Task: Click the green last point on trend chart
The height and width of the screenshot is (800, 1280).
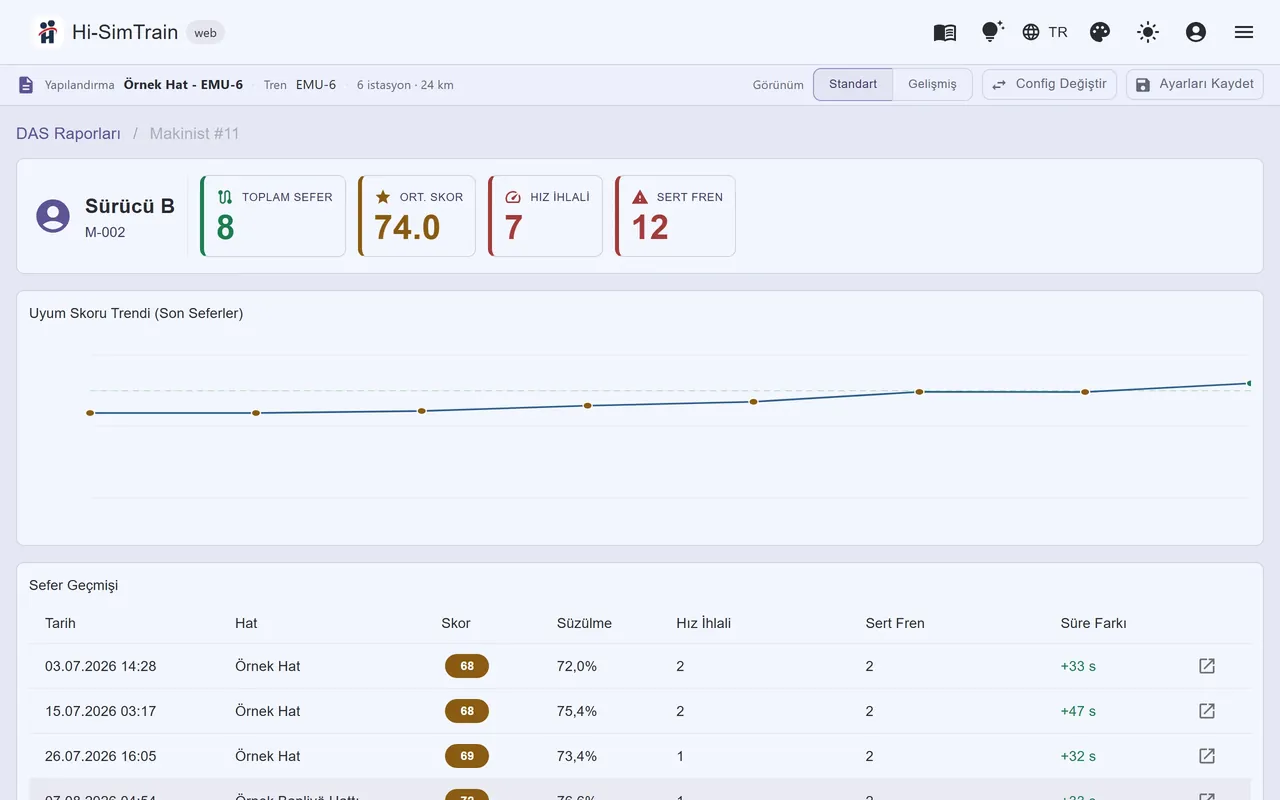Action: point(1249,383)
